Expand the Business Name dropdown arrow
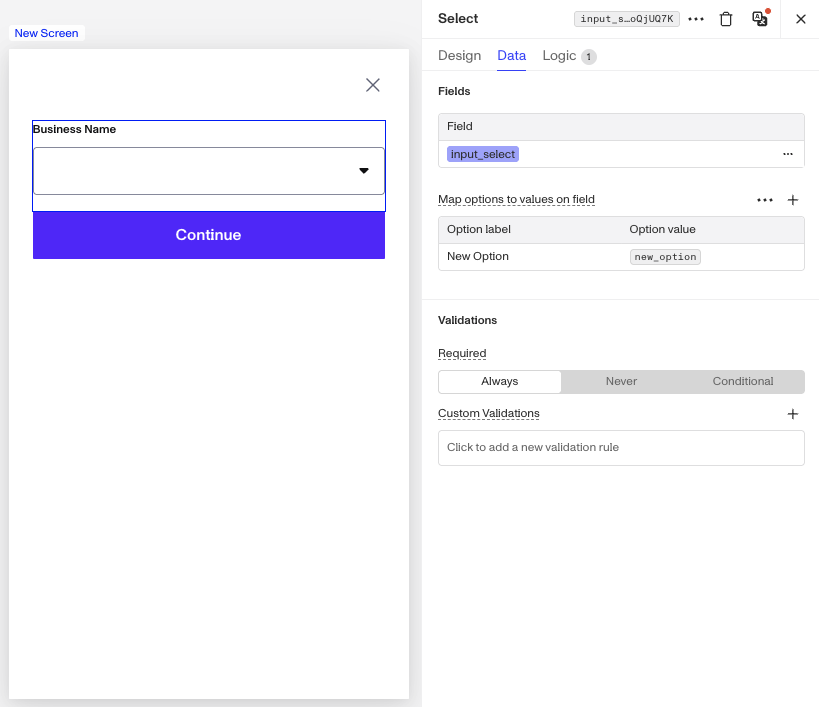 pyautogui.click(x=364, y=171)
